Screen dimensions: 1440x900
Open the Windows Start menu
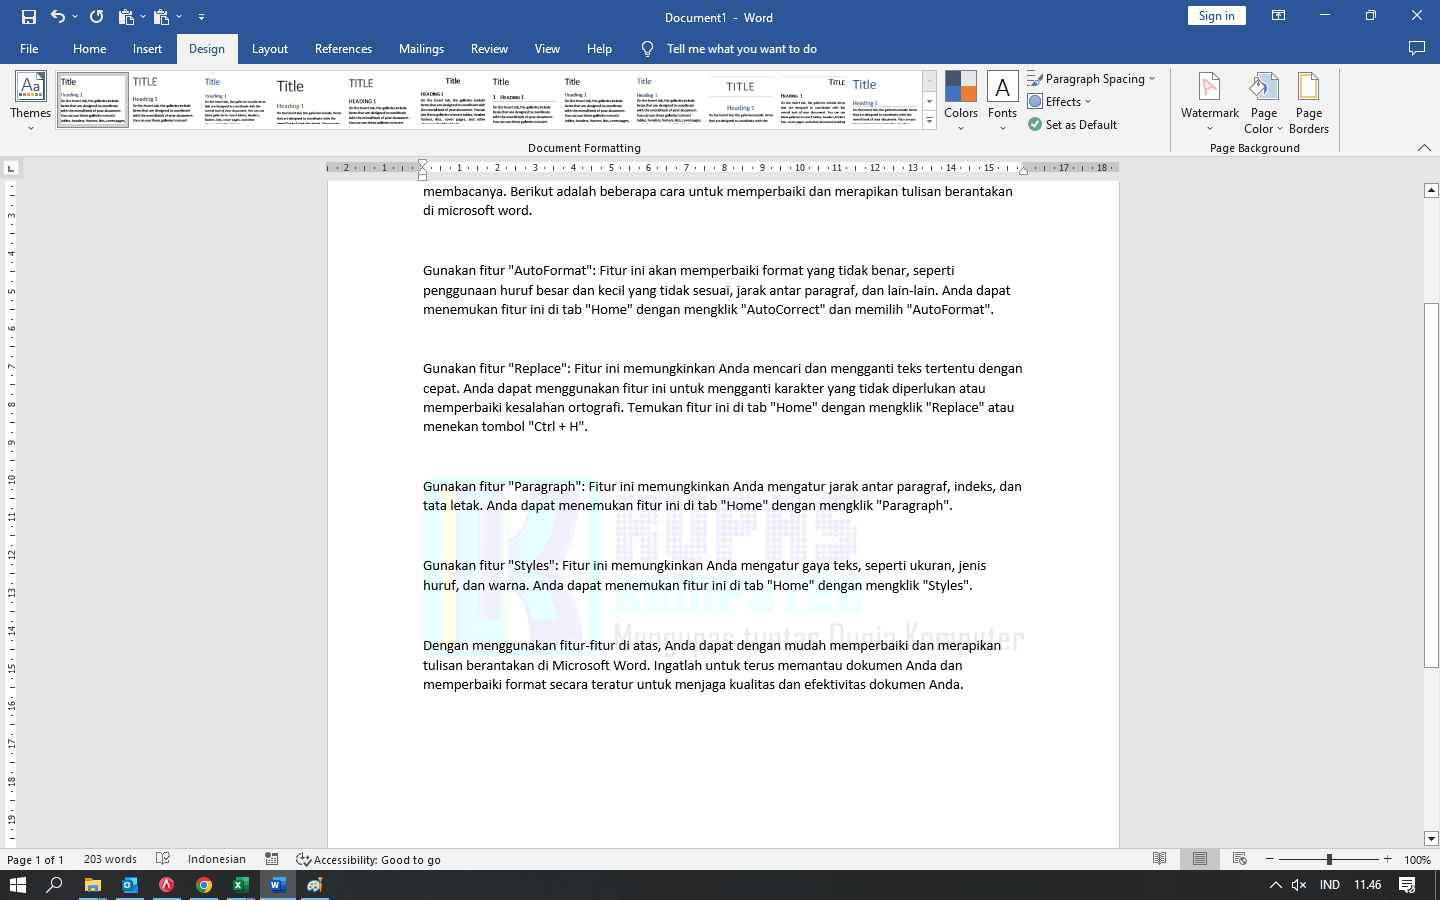pyautogui.click(x=18, y=885)
